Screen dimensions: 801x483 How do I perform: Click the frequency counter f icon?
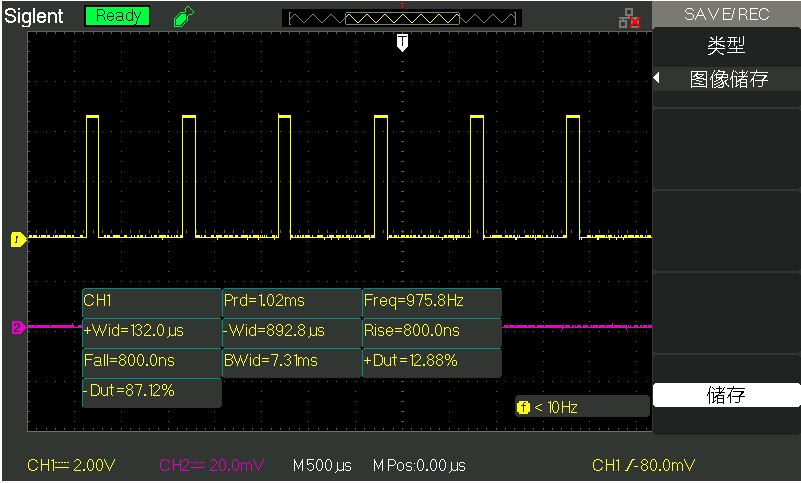point(523,407)
